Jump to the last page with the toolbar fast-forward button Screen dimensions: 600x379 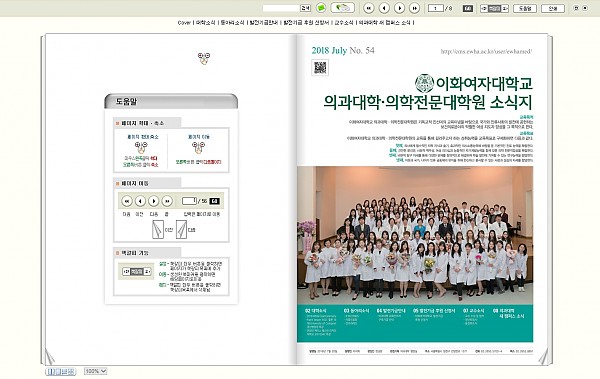click(x=414, y=8)
